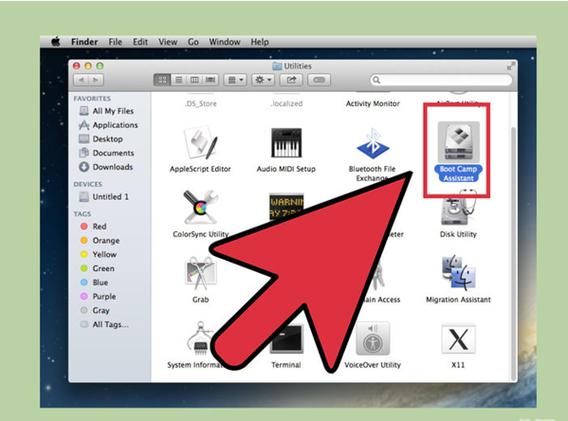Viewport: 568px width, 421px height.
Task: Switch to column view in toolbar
Action: point(195,80)
